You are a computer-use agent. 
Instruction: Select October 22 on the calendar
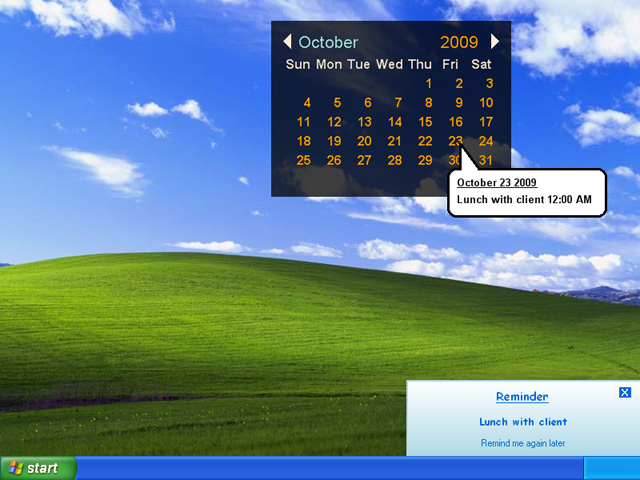tap(425, 141)
